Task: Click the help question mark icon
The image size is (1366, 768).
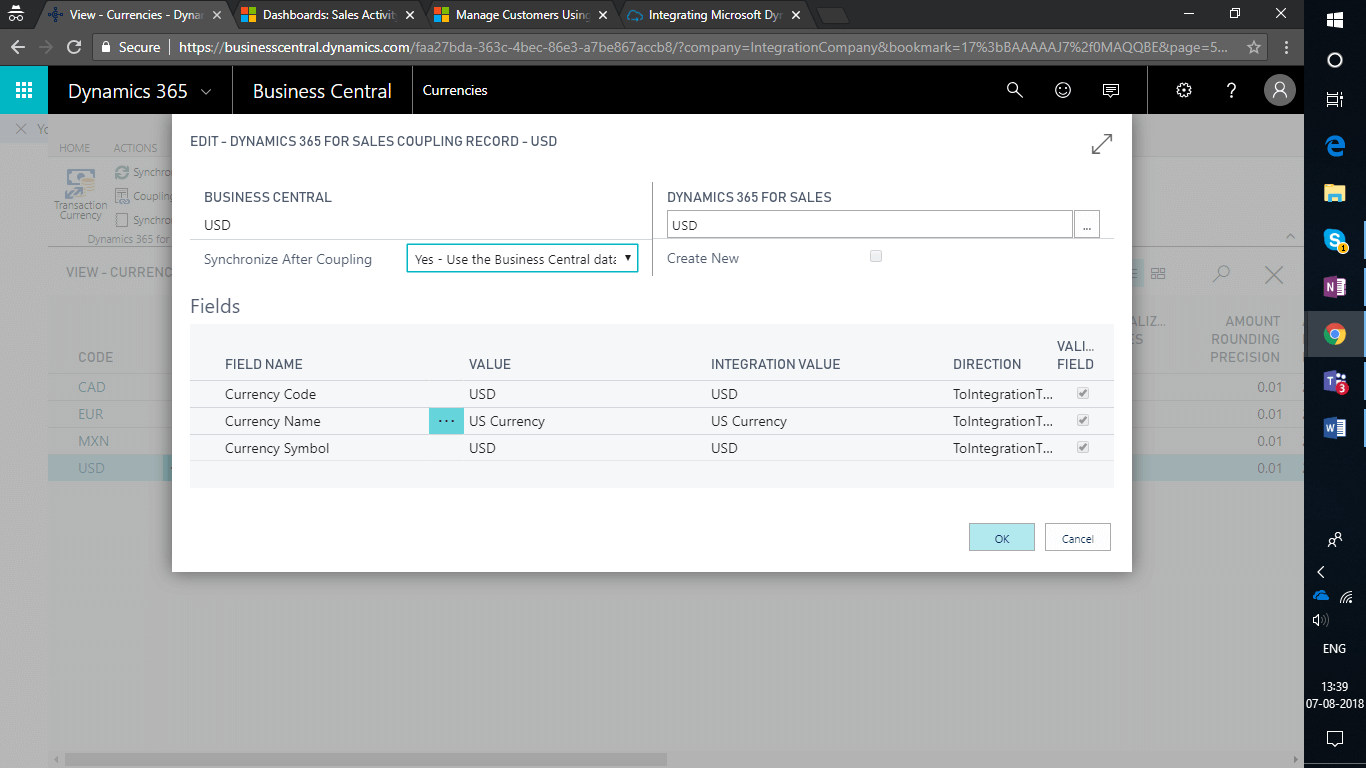Action: point(1231,90)
